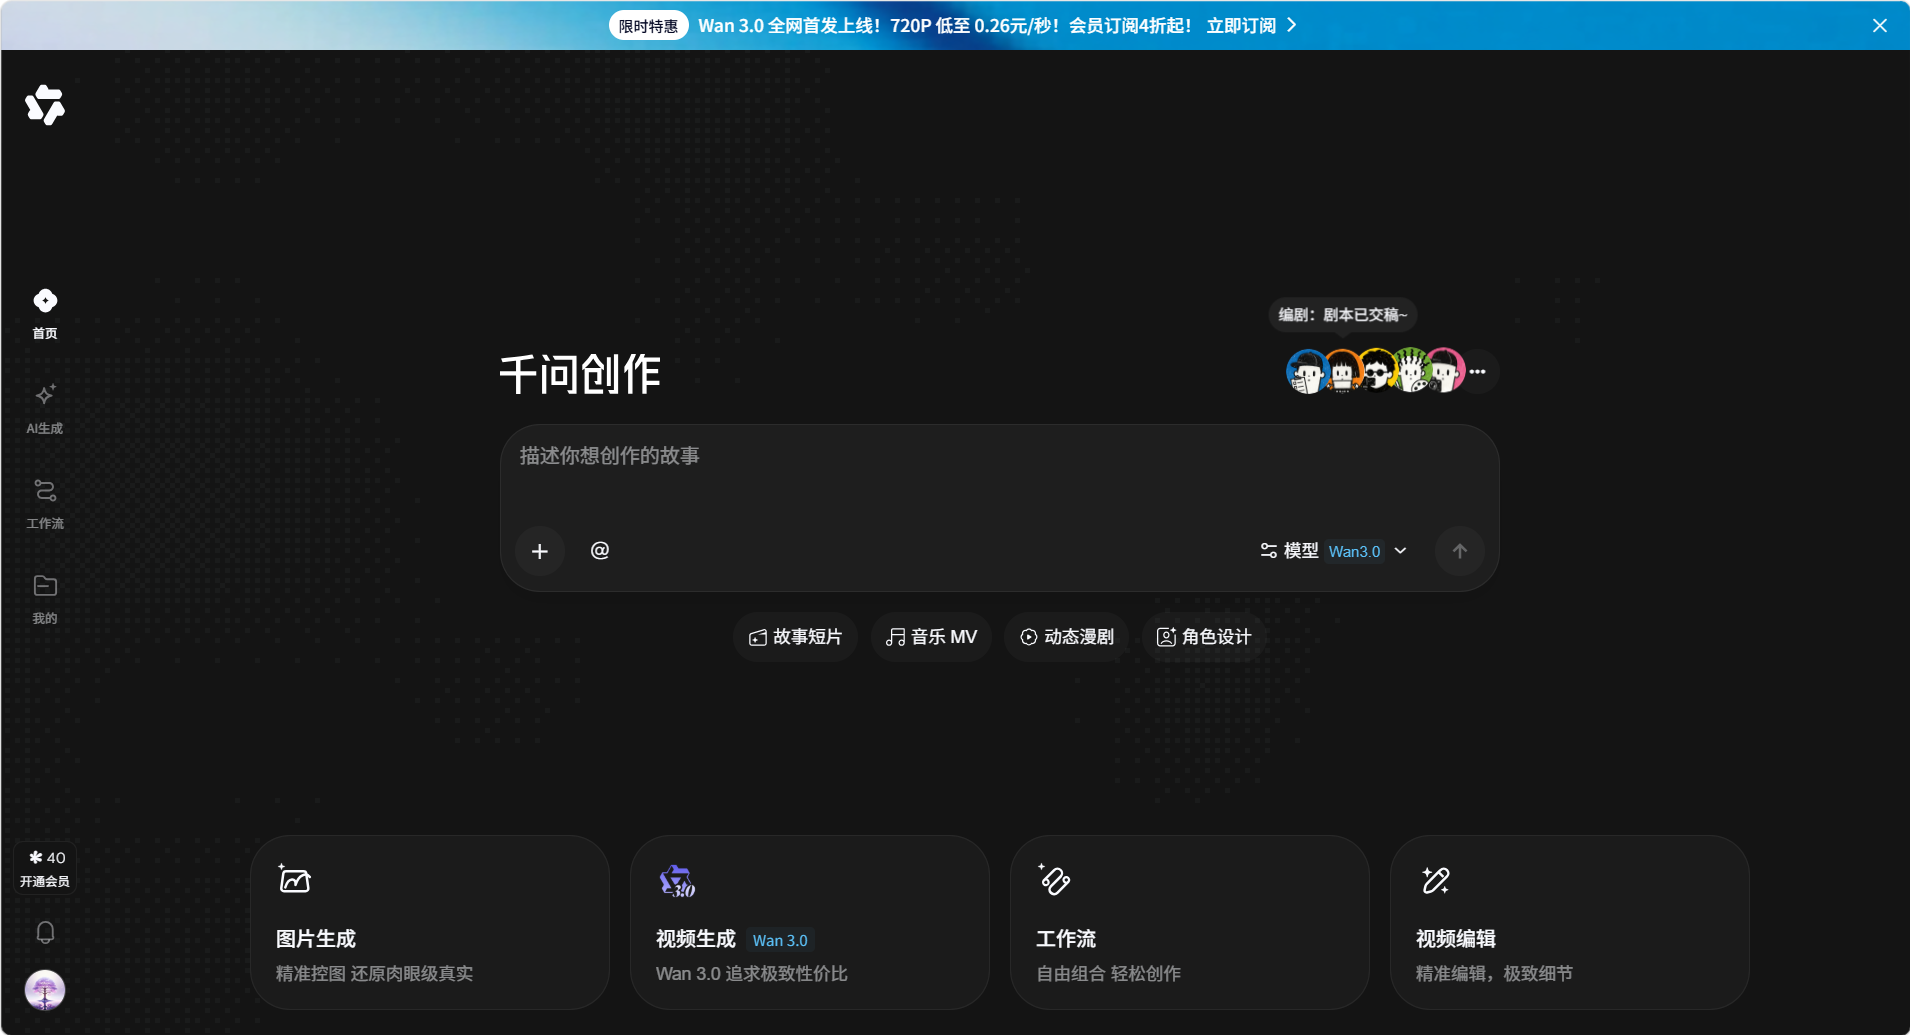Click the 3.0 video icon in 视频生成 card
The height and width of the screenshot is (1035, 1910).
click(x=677, y=881)
